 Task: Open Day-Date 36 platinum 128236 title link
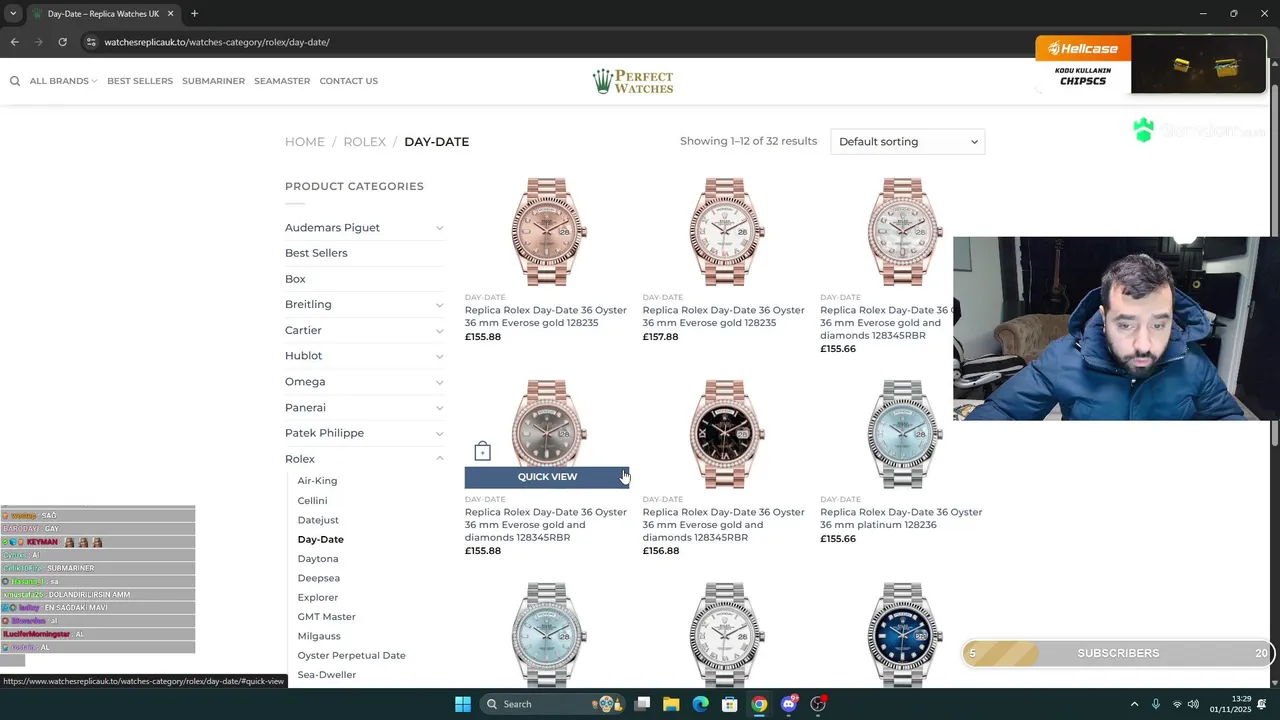(901, 518)
